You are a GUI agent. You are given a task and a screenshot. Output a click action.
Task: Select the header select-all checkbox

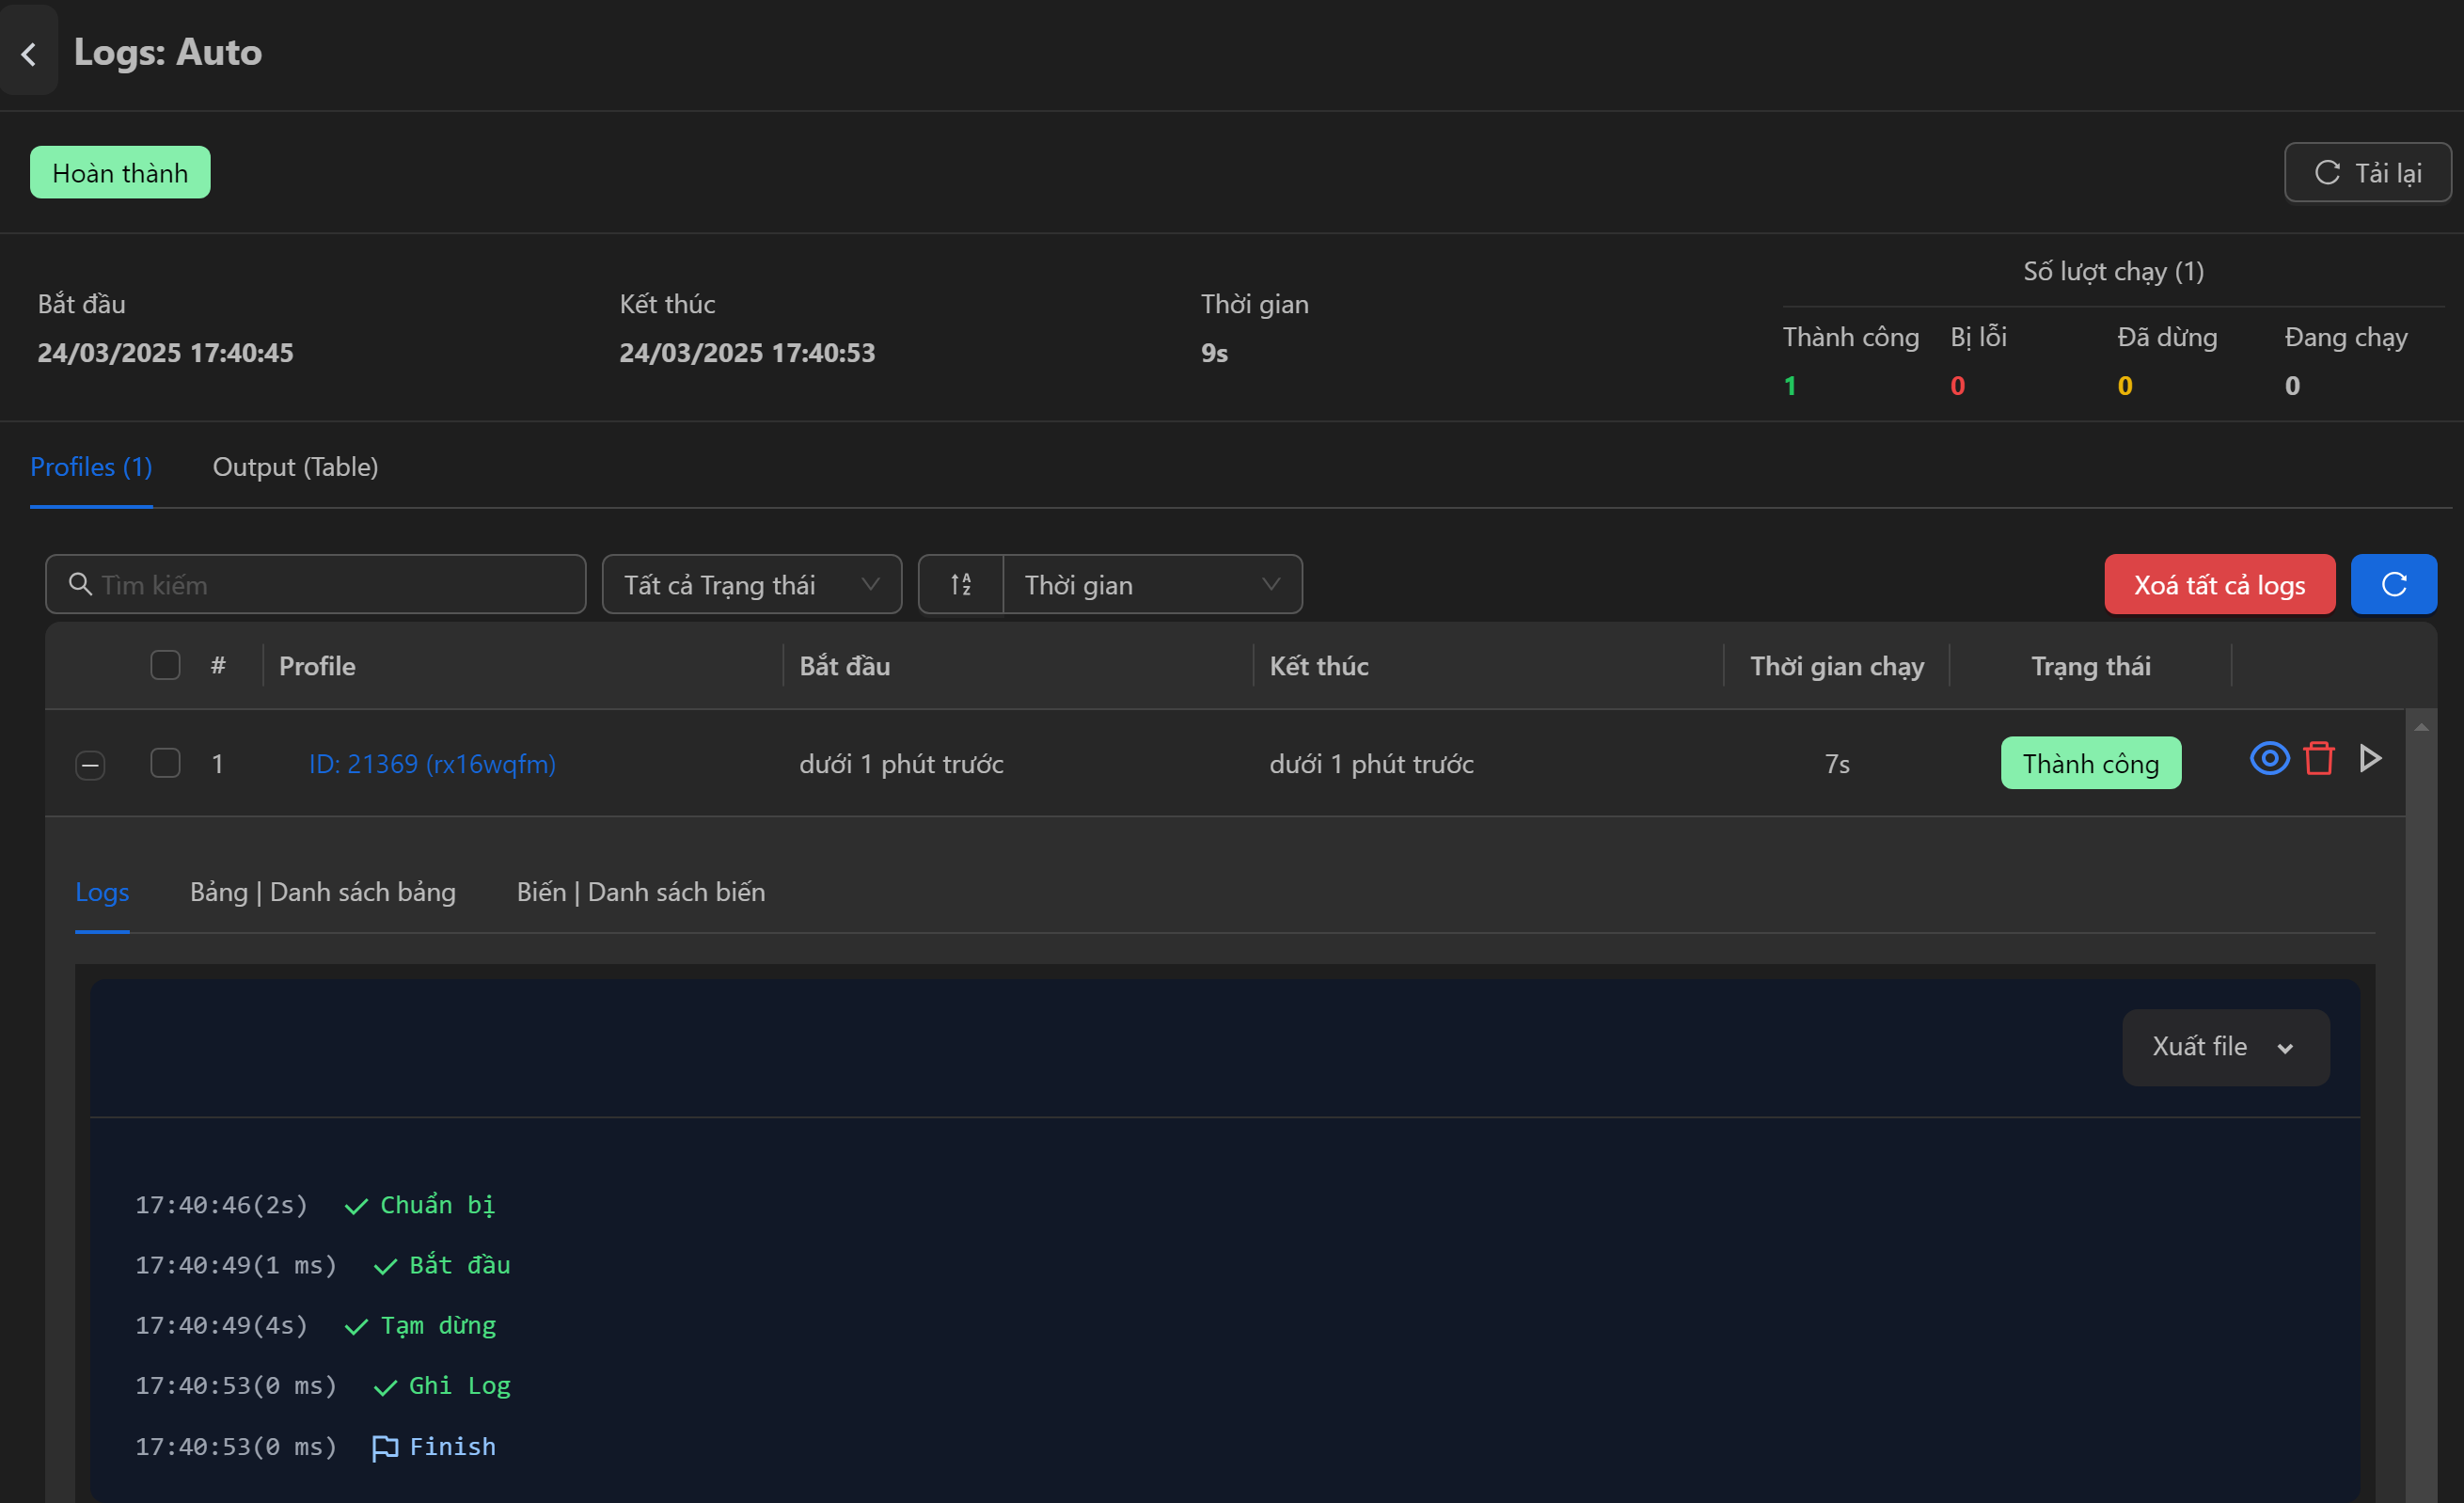point(166,664)
